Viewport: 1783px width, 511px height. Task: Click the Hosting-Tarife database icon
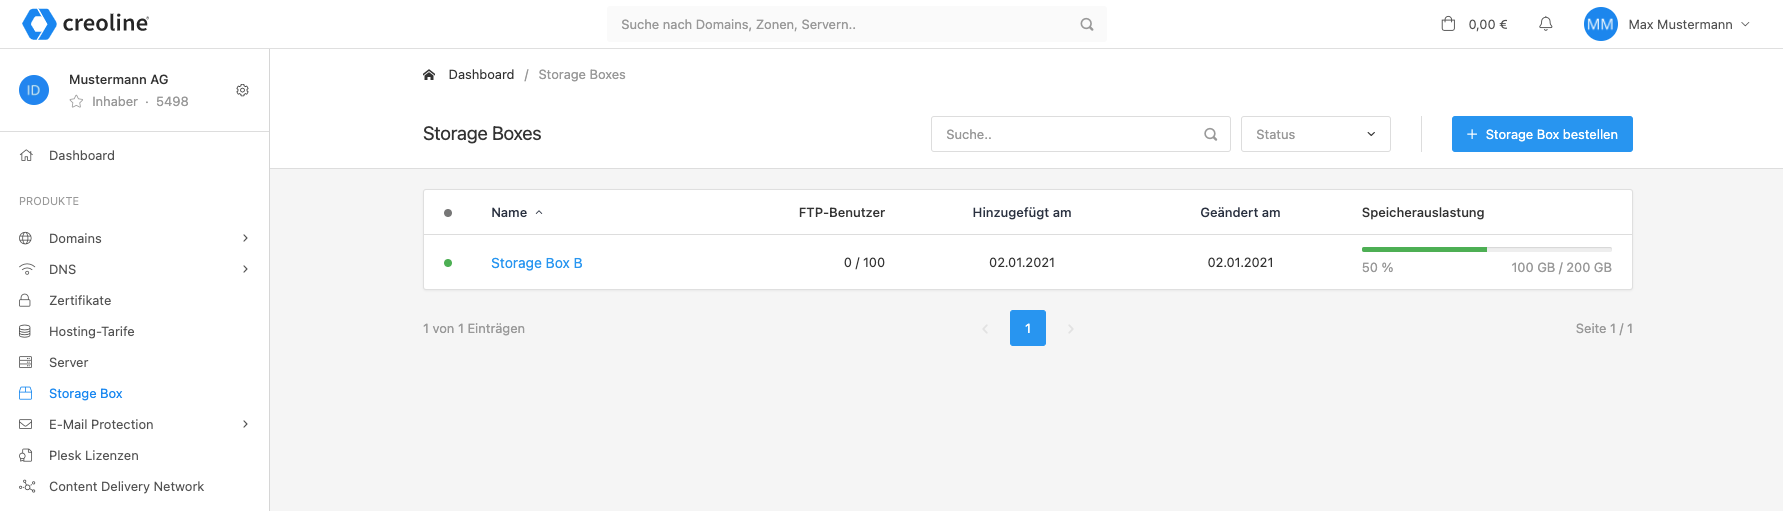[x=26, y=331]
